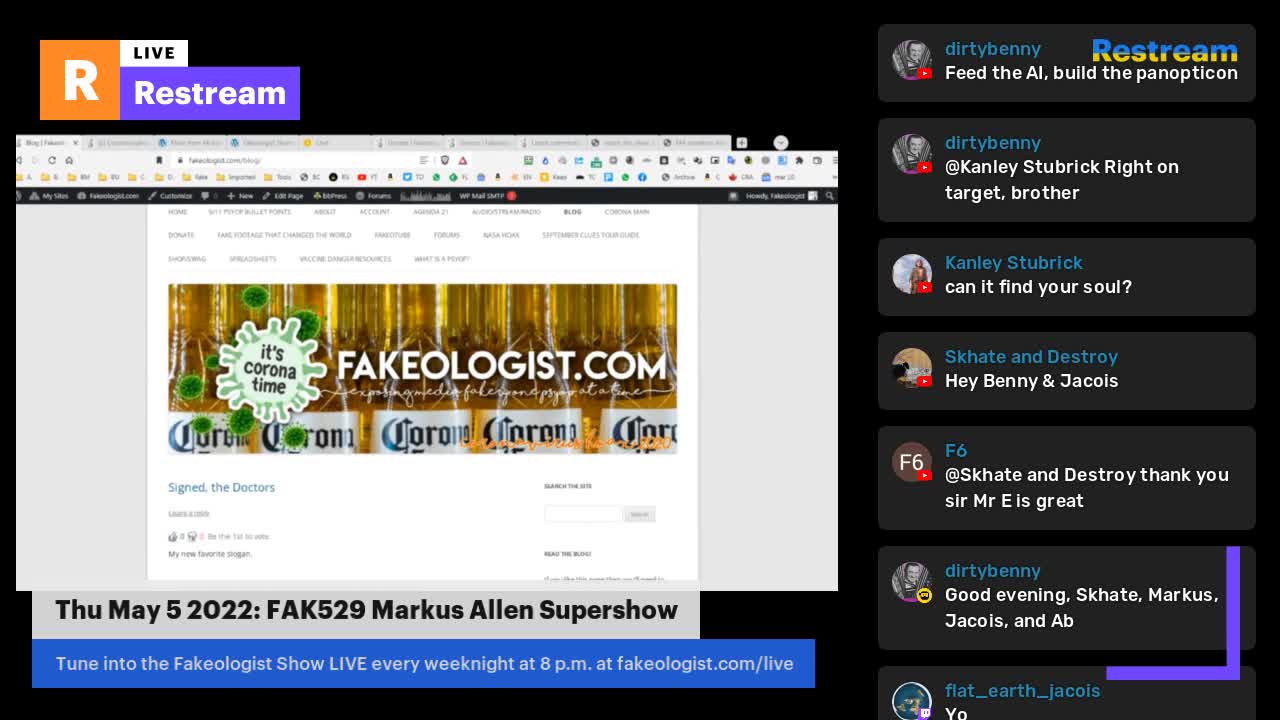Open SPREADSHEETS nav link
Viewport: 1280px width, 720px height.
[252, 259]
